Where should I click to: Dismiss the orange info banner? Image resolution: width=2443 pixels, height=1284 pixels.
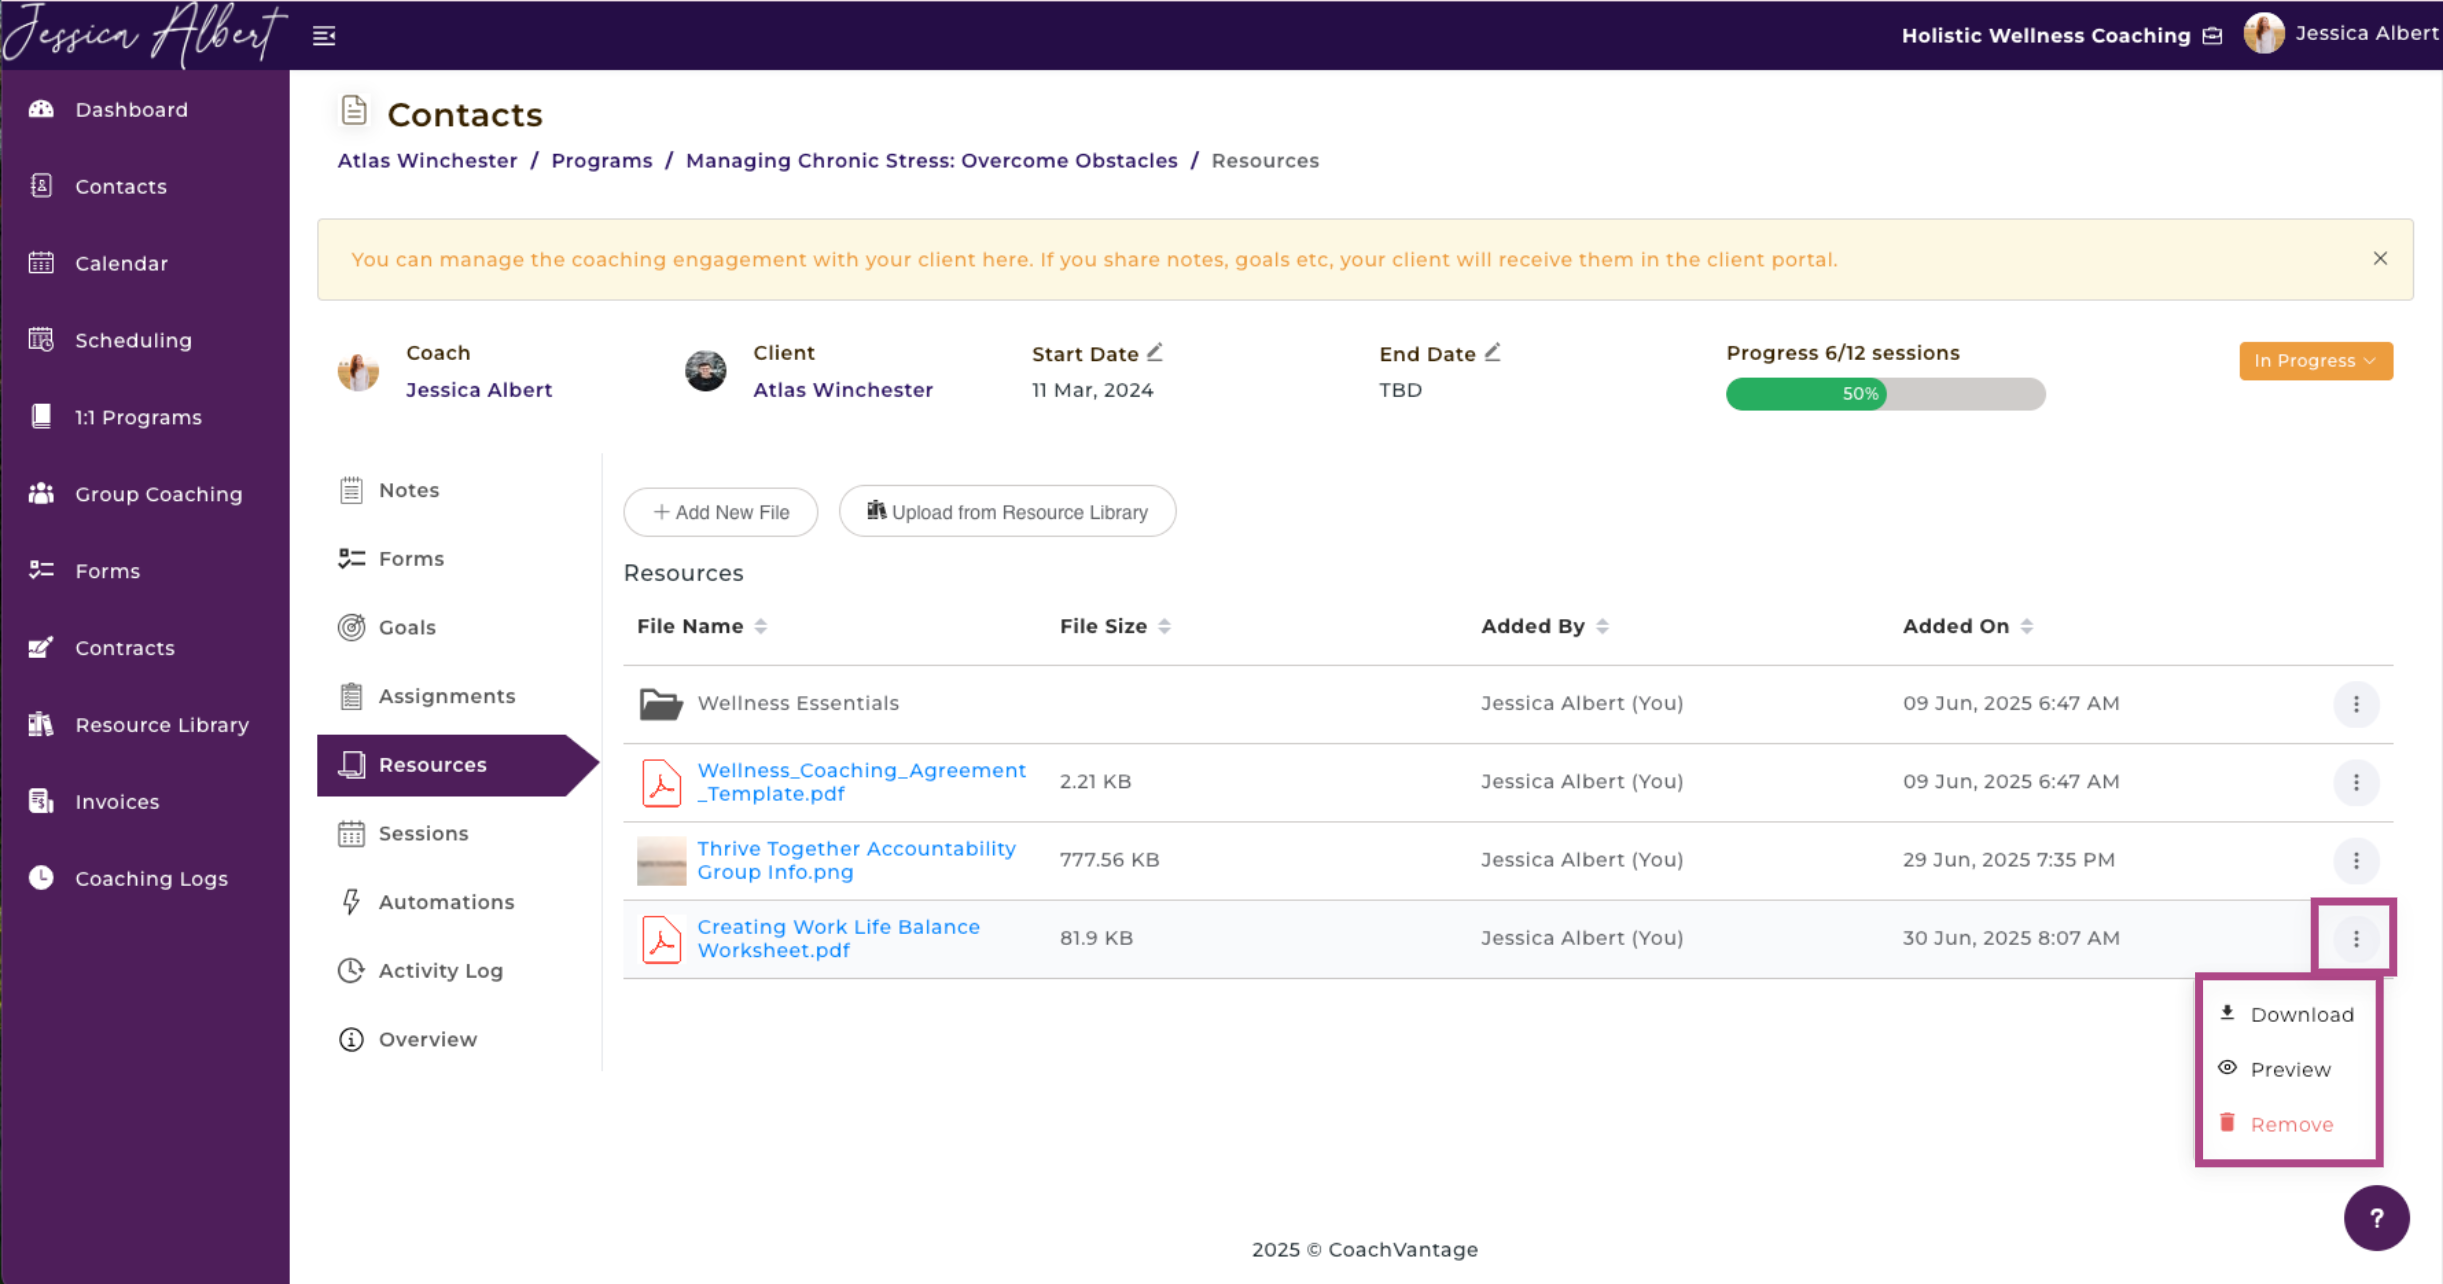pyautogui.click(x=2380, y=258)
